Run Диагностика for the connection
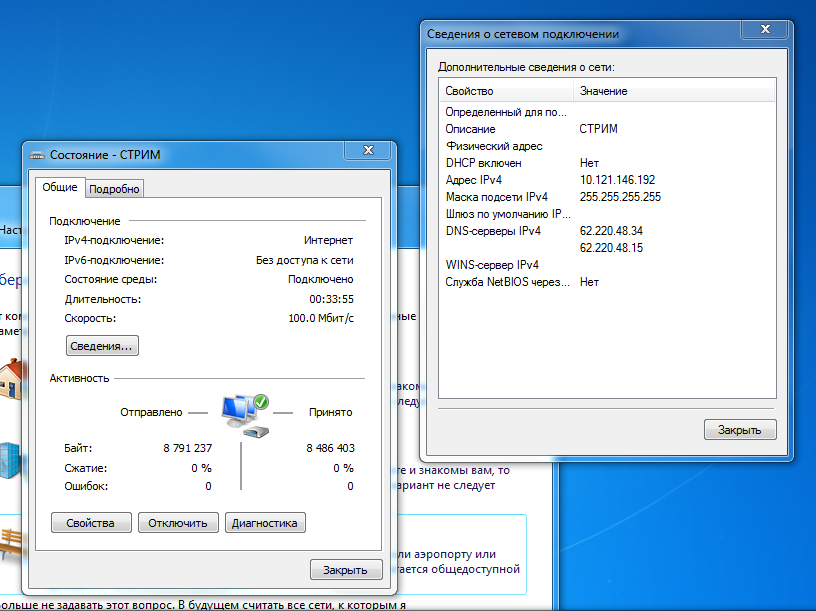The width and height of the screenshot is (816, 611). pos(265,523)
